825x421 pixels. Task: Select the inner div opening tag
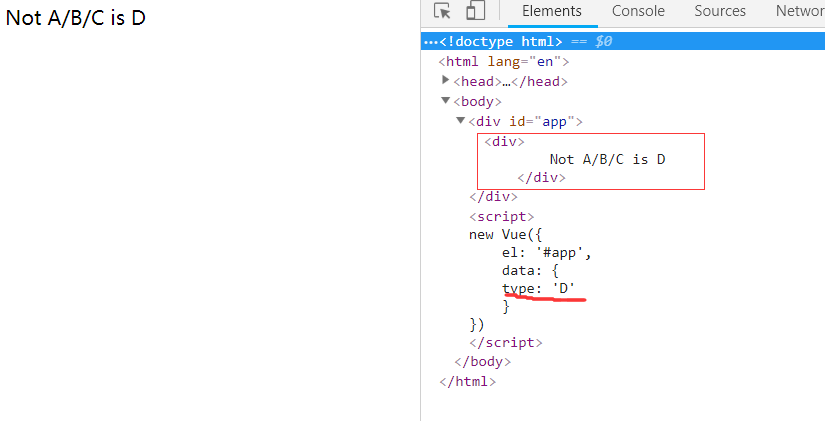point(504,142)
